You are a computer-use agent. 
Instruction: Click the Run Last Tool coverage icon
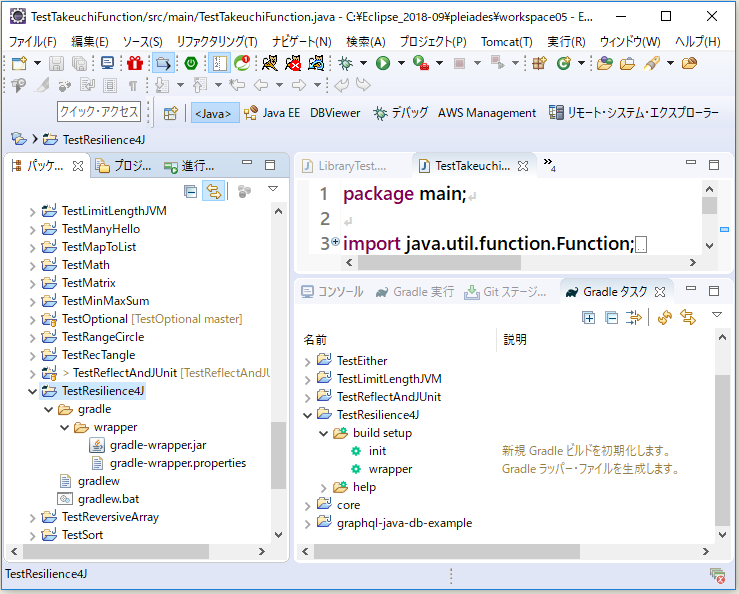click(x=421, y=63)
